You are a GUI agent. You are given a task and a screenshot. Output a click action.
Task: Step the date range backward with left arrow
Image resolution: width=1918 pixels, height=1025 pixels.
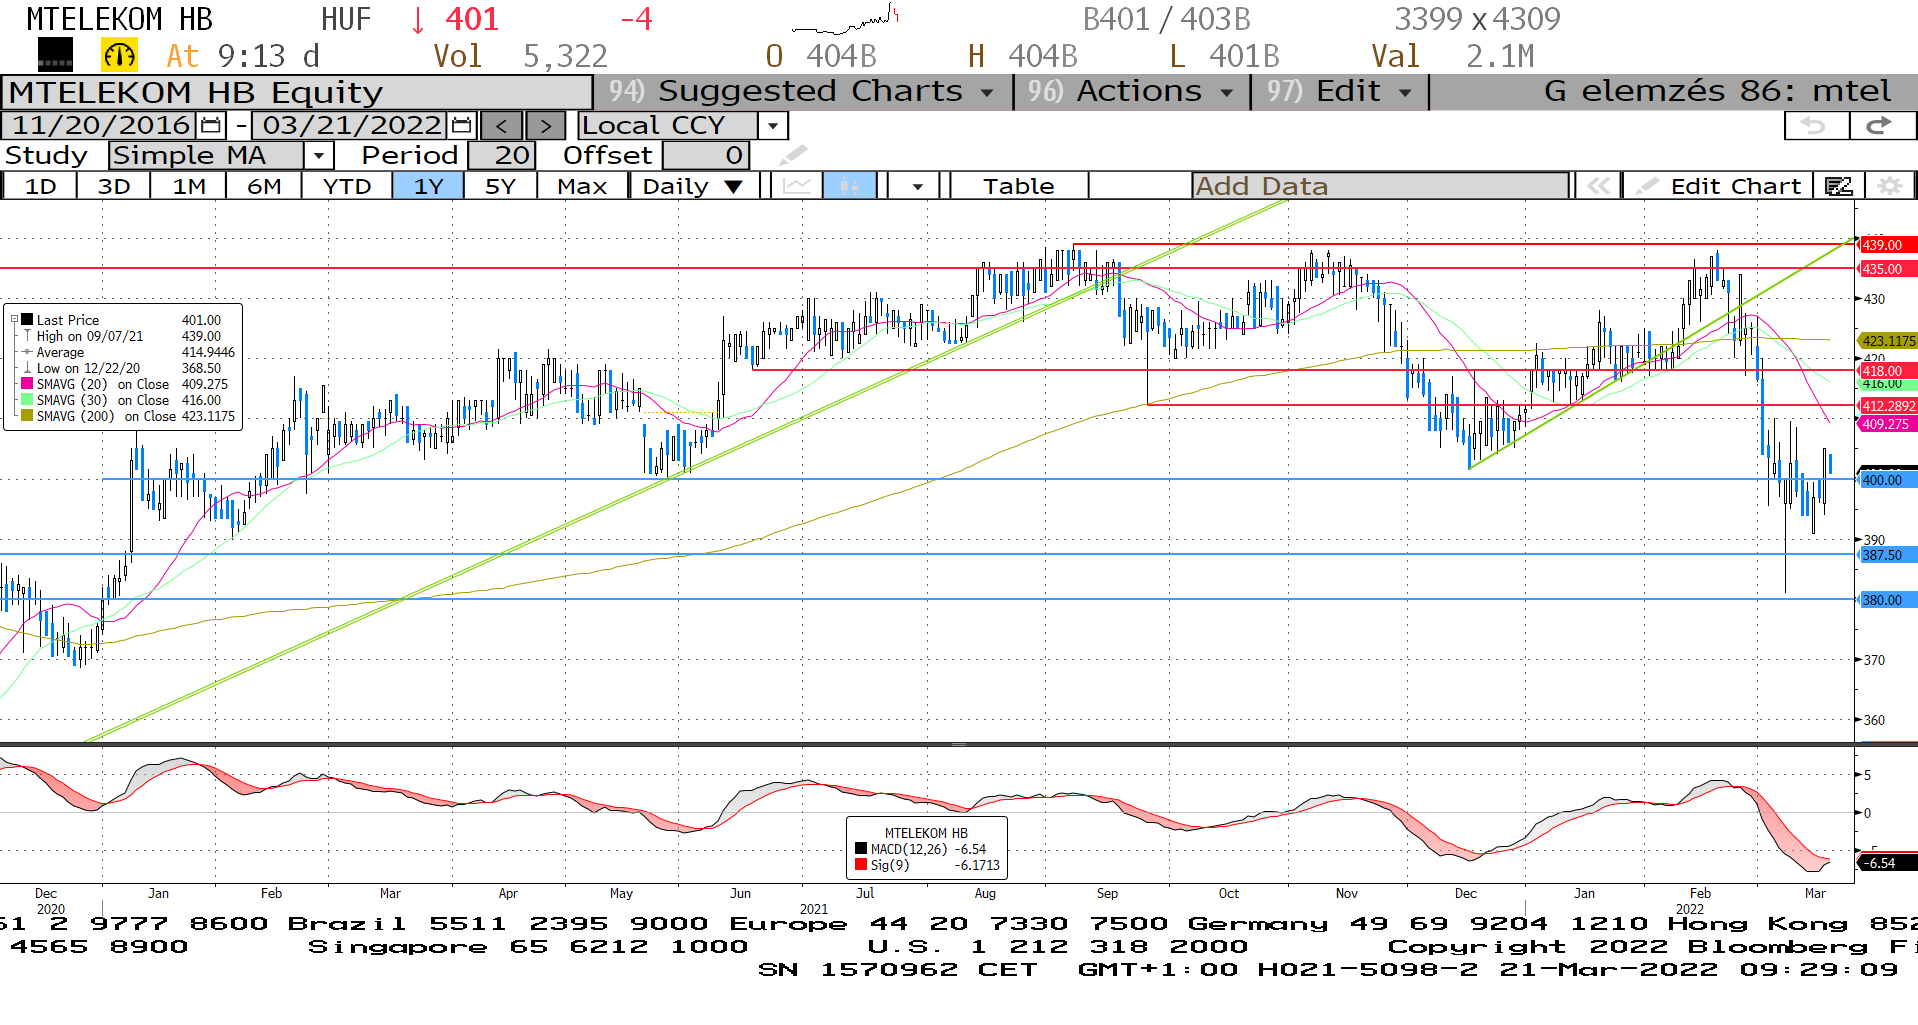coord(502,126)
